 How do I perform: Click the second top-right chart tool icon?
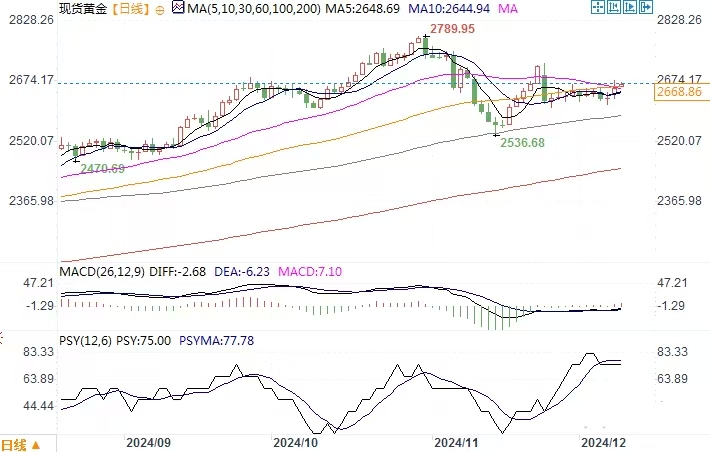tap(614, 7)
